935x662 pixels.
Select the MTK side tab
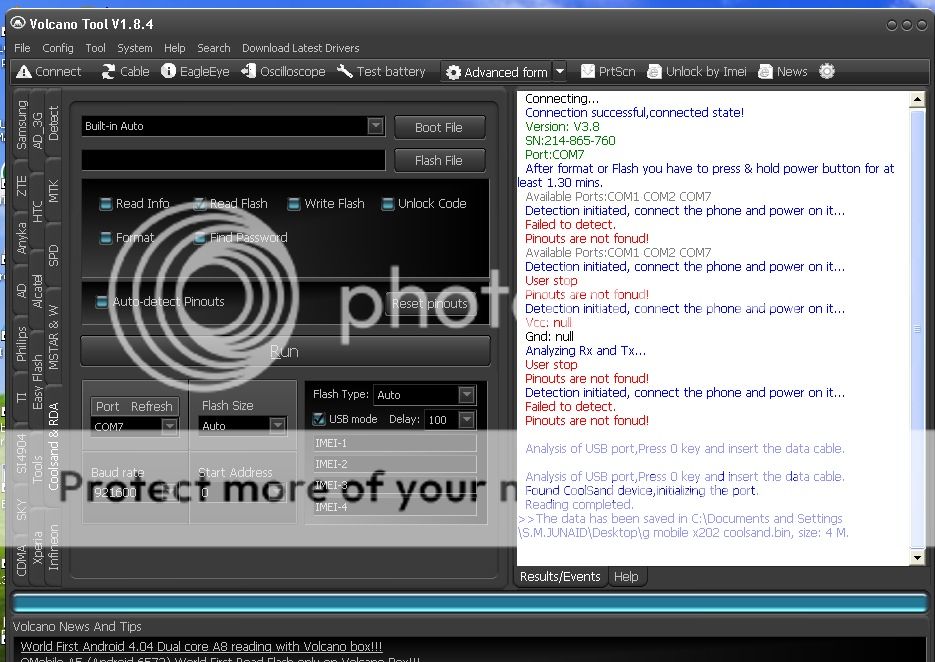tap(54, 191)
